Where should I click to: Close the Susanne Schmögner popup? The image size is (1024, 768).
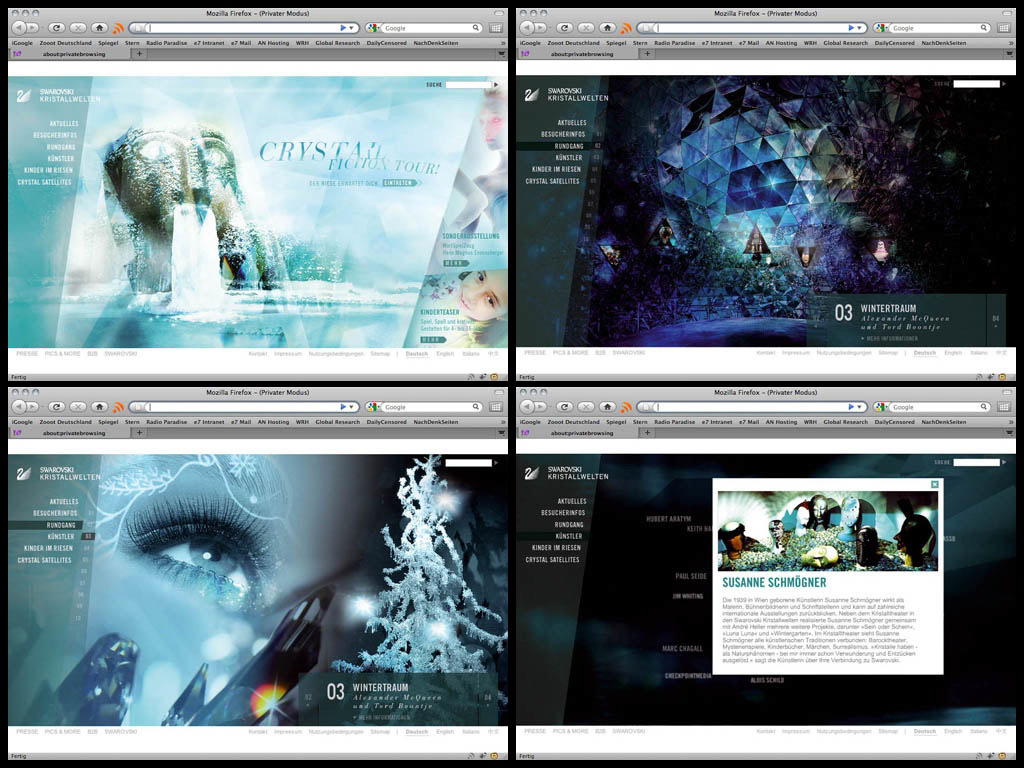click(935, 484)
